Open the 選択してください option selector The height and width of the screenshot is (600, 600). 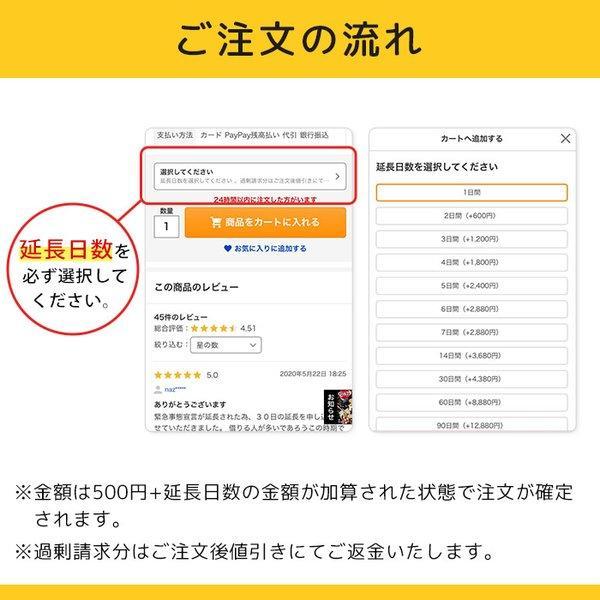click(250, 176)
